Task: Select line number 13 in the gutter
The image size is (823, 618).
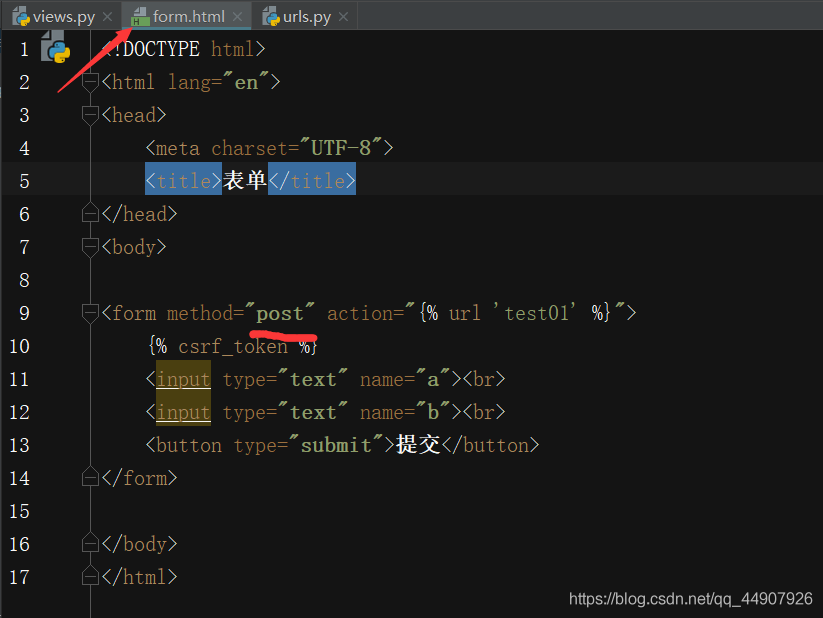Action: click(x=19, y=445)
